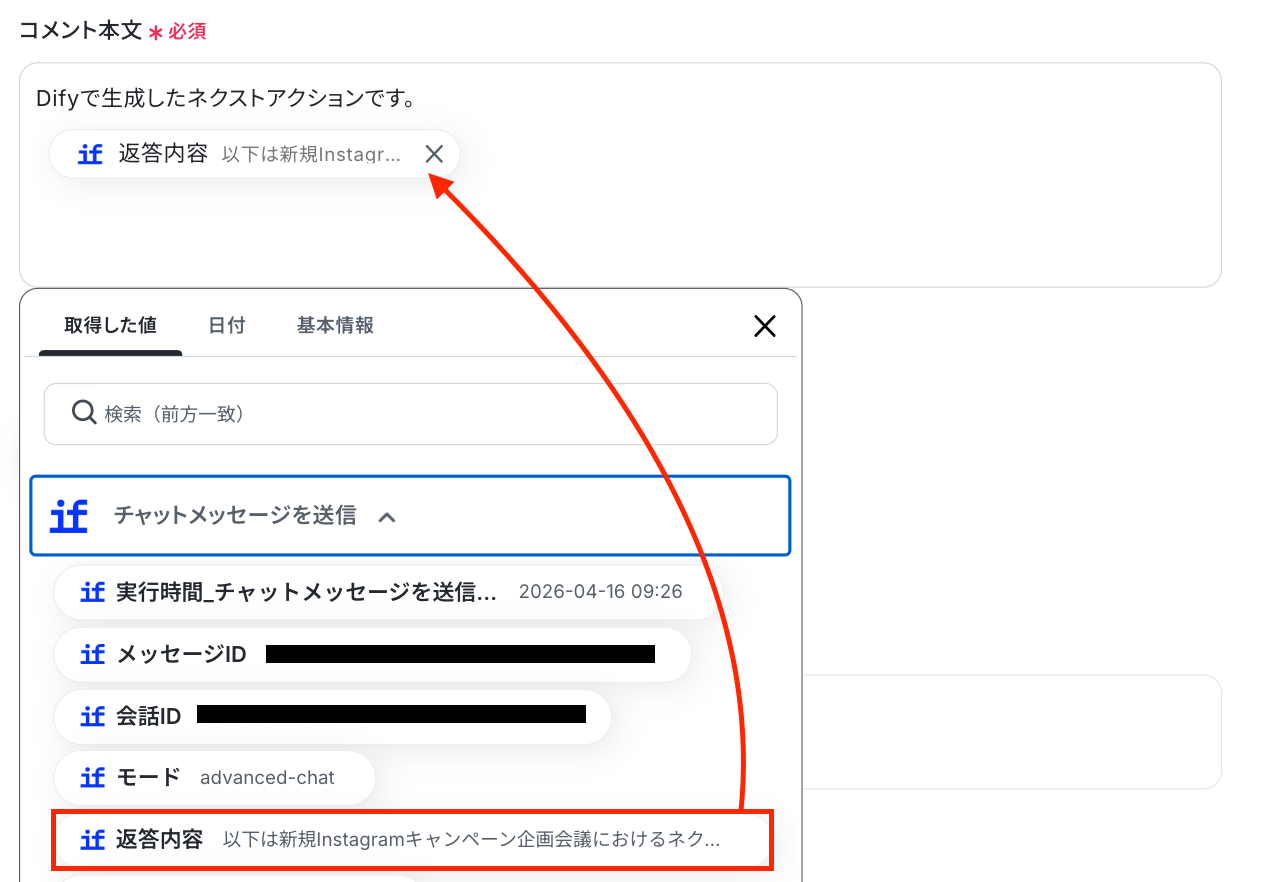Screen dimensions: 1266x882
Task: Collapse the チャットメッセージを送信 section
Action: [410, 516]
